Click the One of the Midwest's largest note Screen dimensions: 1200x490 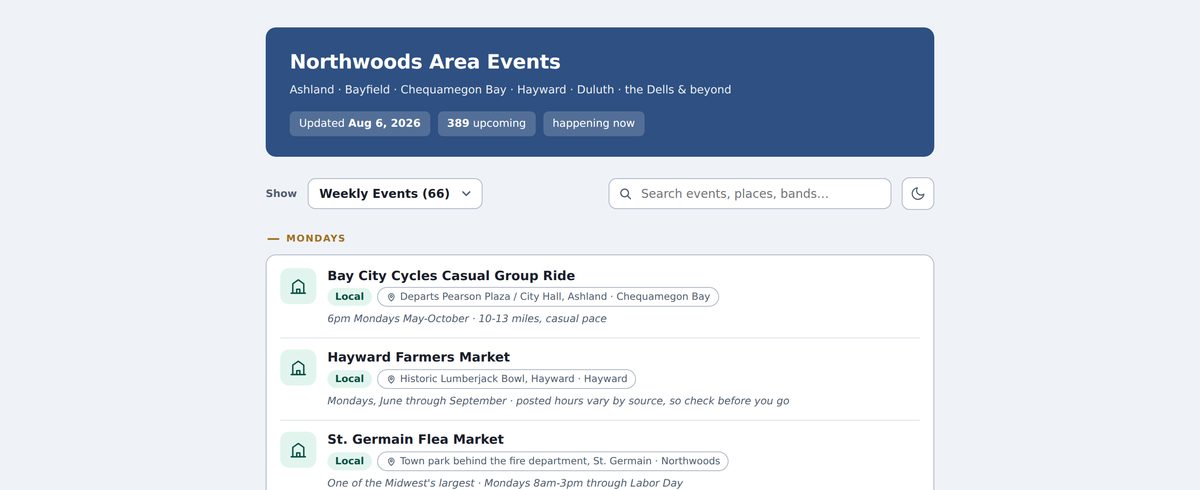tap(505, 483)
